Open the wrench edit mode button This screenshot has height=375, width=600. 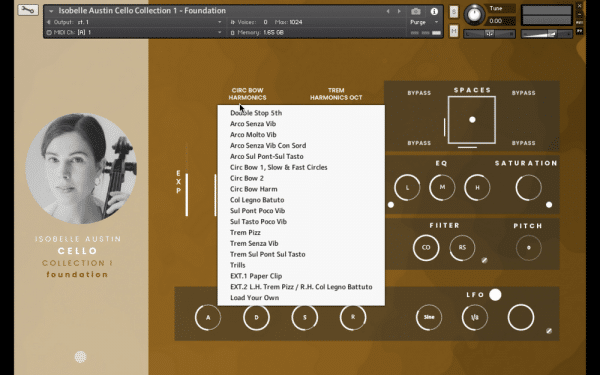[x=28, y=10]
